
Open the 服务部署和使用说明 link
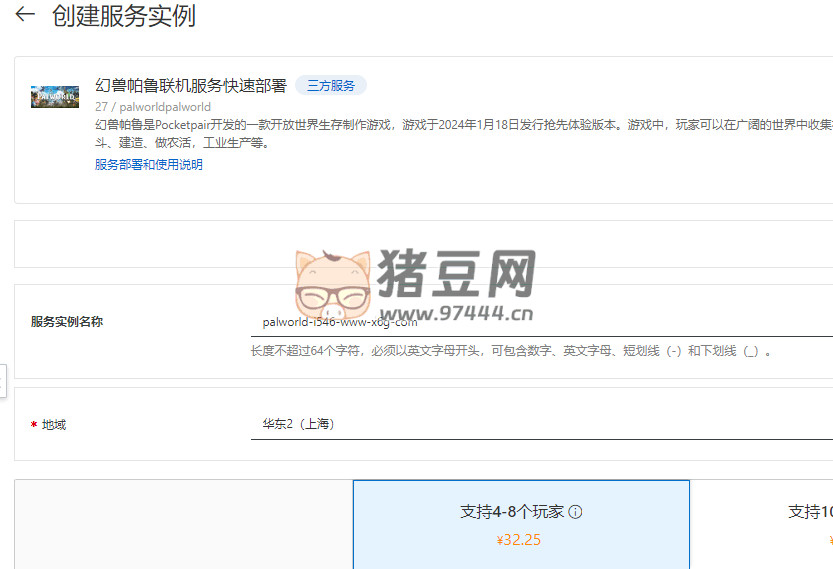click(149, 165)
